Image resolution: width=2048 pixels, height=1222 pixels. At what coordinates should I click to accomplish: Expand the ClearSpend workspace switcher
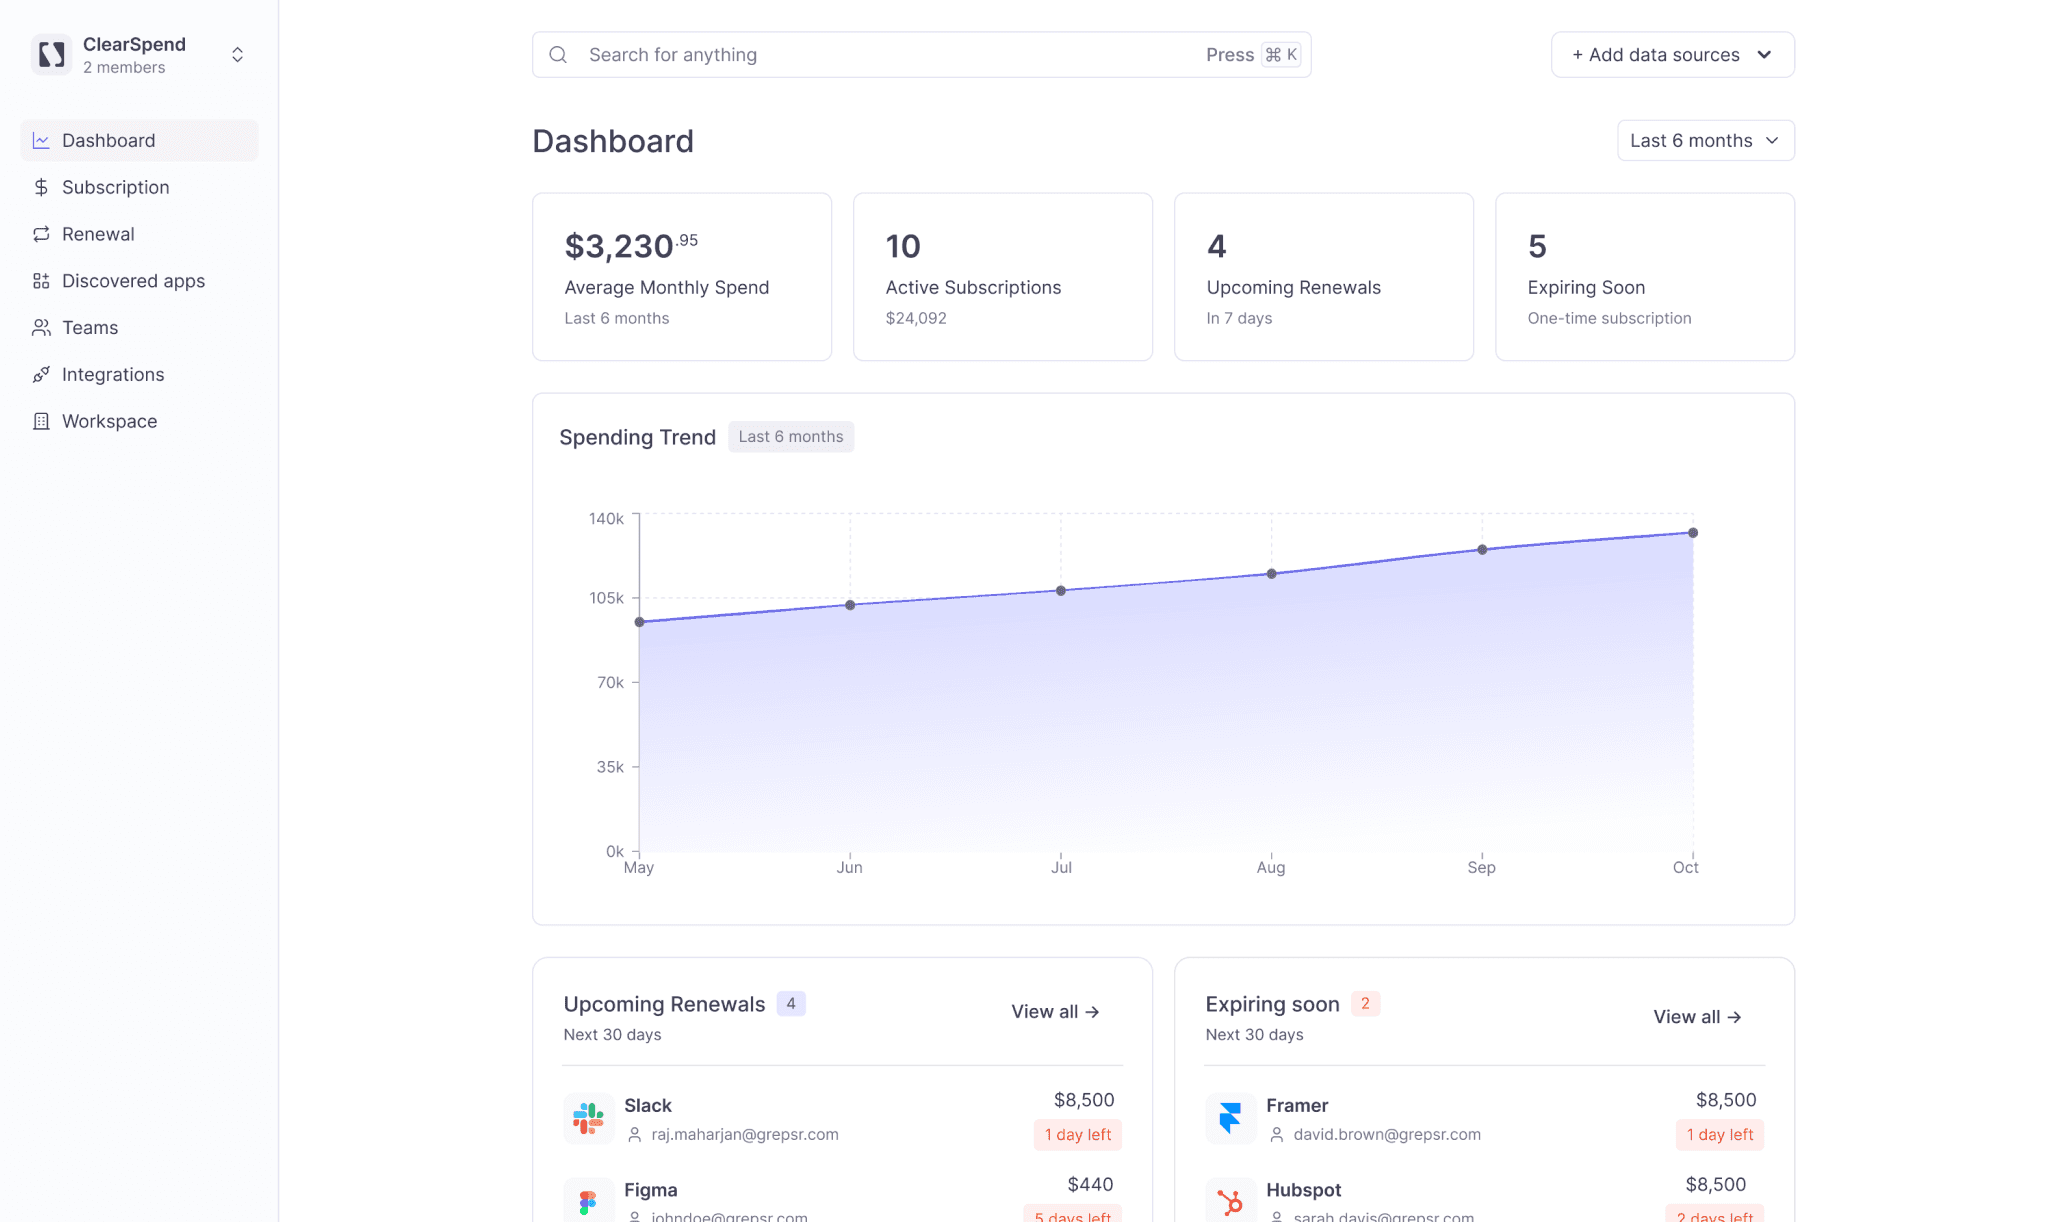(237, 55)
